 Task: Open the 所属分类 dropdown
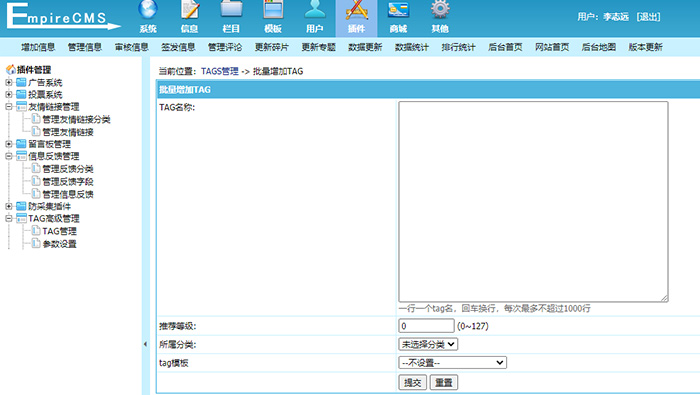pyautogui.click(x=428, y=344)
